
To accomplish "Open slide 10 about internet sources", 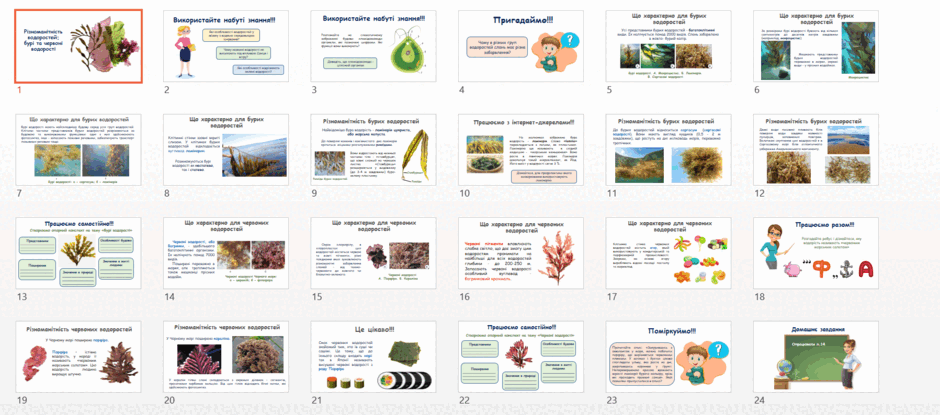I will (x=520, y=150).
